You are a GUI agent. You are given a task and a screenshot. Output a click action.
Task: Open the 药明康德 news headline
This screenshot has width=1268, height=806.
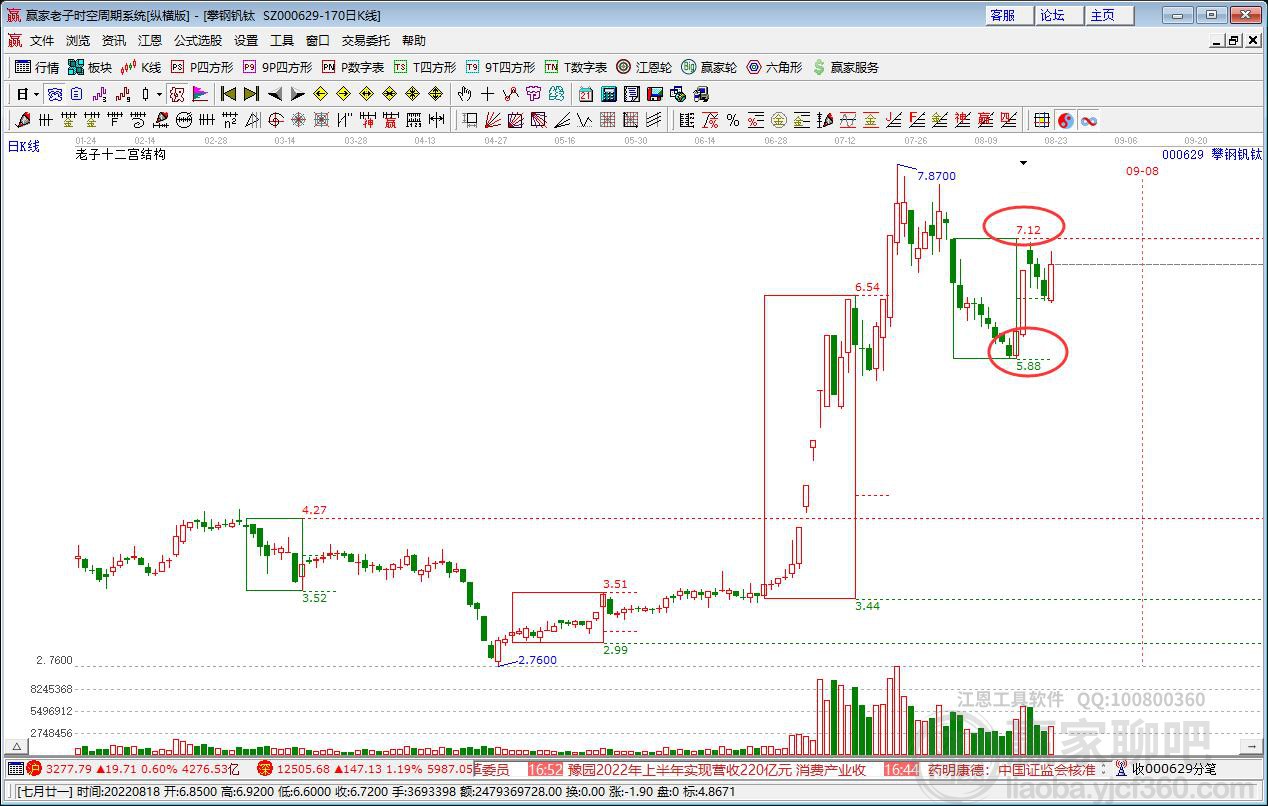(1011, 769)
